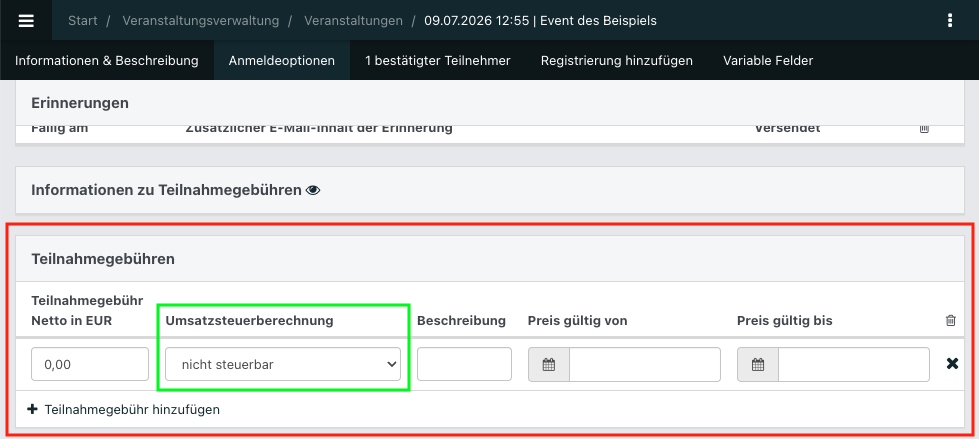Click the Preis gültig bis date field

(854, 365)
